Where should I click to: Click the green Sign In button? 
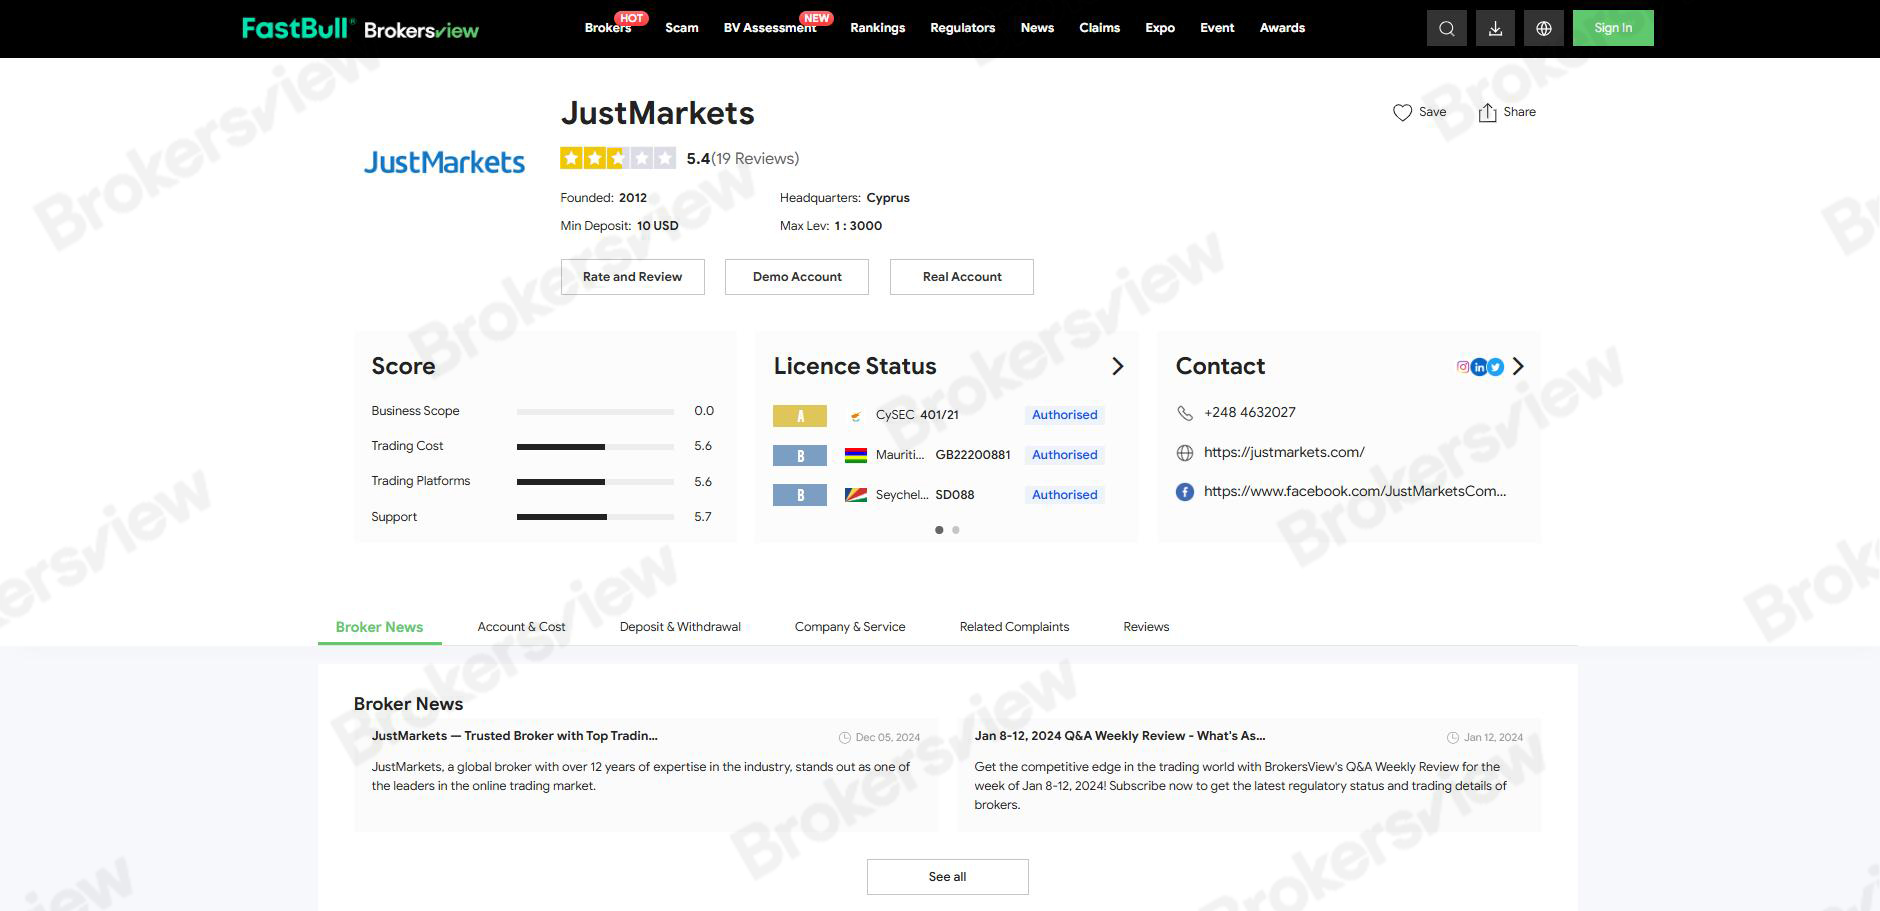[1613, 28]
